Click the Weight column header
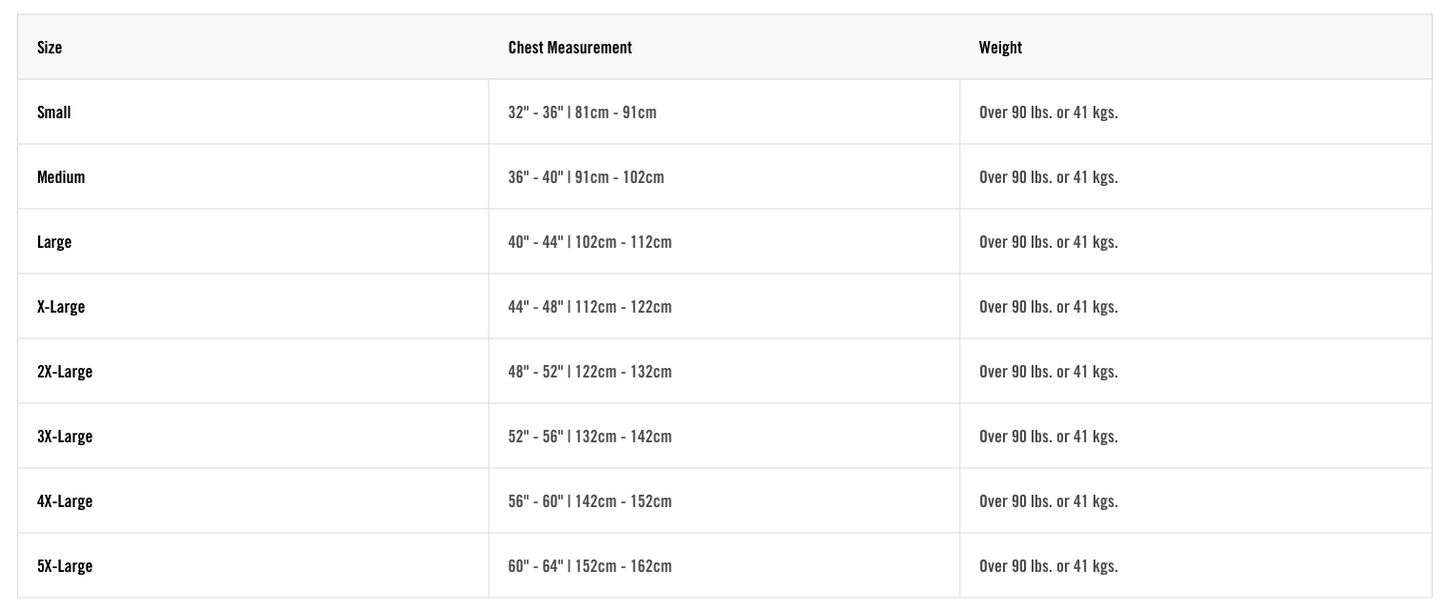1445x611 pixels. click(x=1000, y=47)
